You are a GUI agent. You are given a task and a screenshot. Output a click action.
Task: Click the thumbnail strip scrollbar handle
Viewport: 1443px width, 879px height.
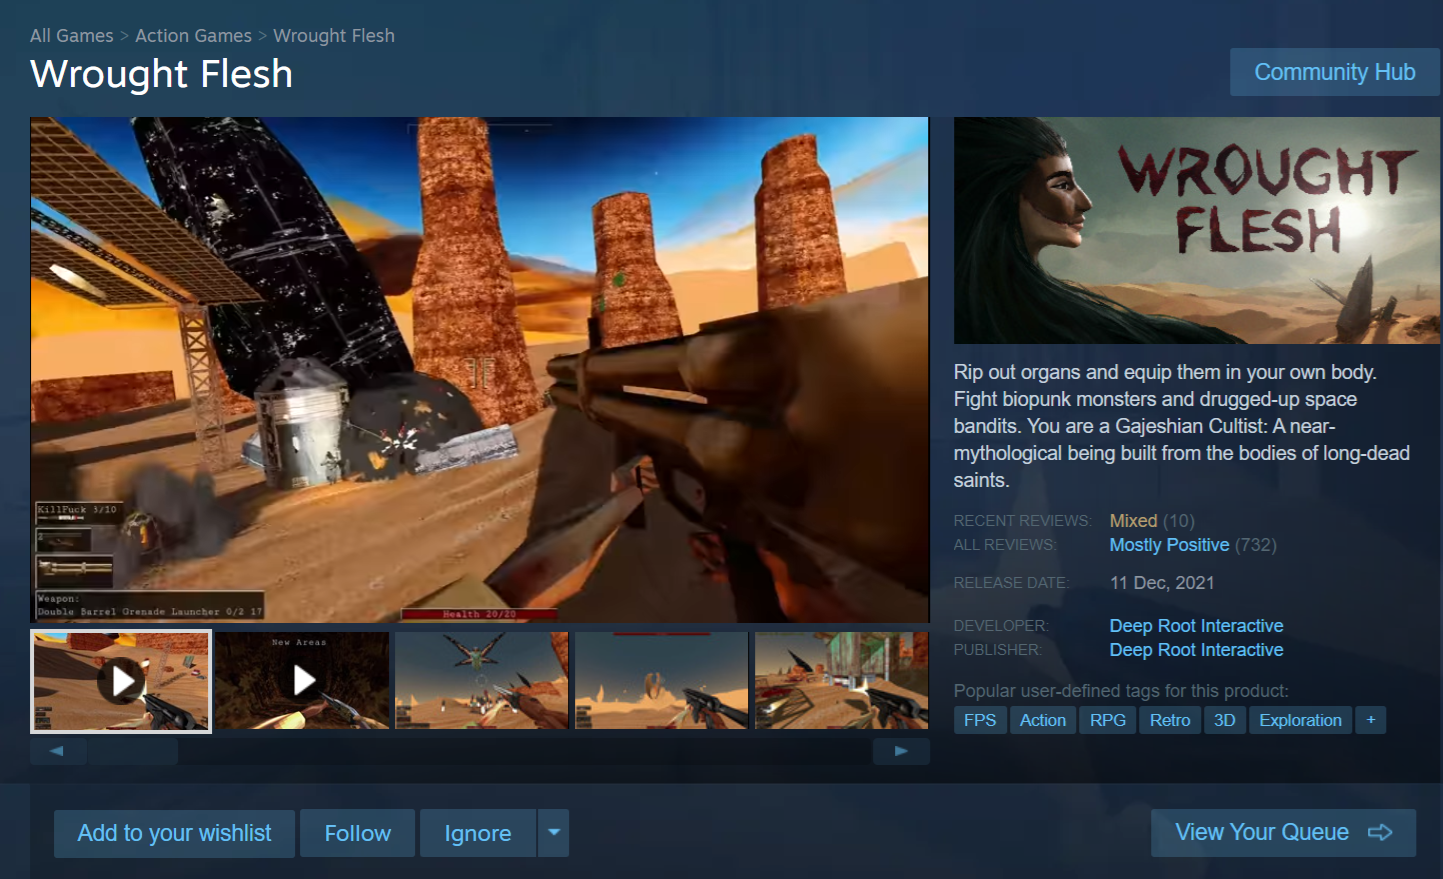[132, 751]
